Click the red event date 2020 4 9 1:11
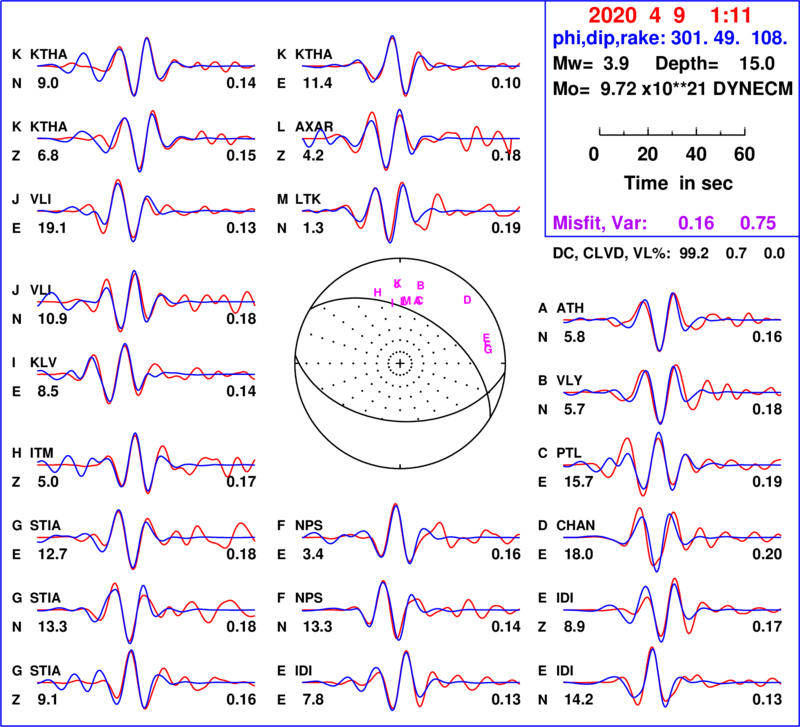The width and height of the screenshot is (800, 727). (x=669, y=15)
